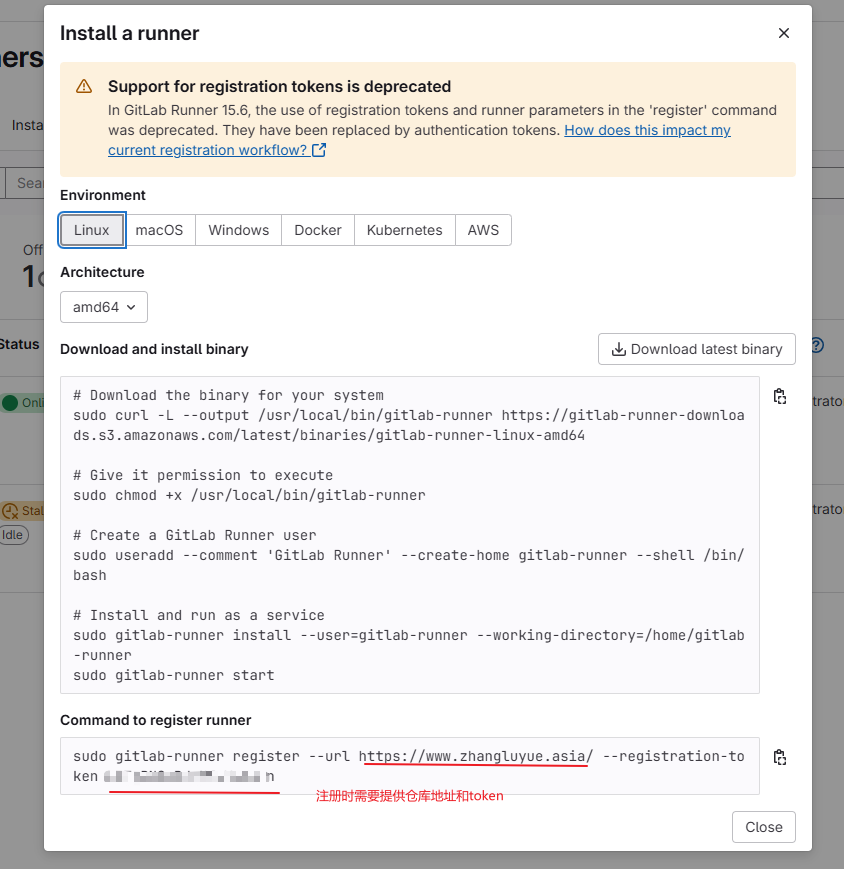Viewport: 844px width, 869px height.
Task: Click the Download latest binary button
Action: pyautogui.click(x=697, y=349)
